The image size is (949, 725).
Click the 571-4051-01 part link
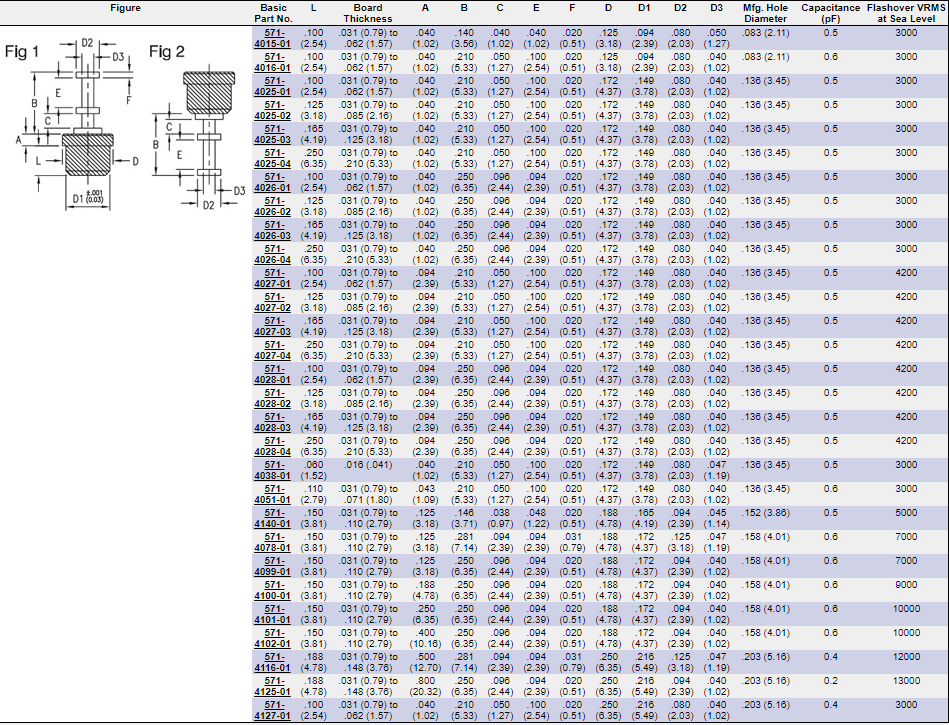click(x=270, y=494)
